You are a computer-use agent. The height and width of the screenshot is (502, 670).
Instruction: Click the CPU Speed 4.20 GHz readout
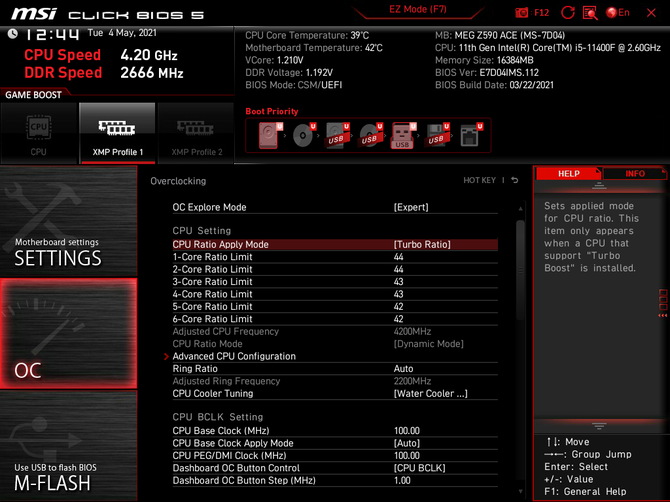coord(101,55)
